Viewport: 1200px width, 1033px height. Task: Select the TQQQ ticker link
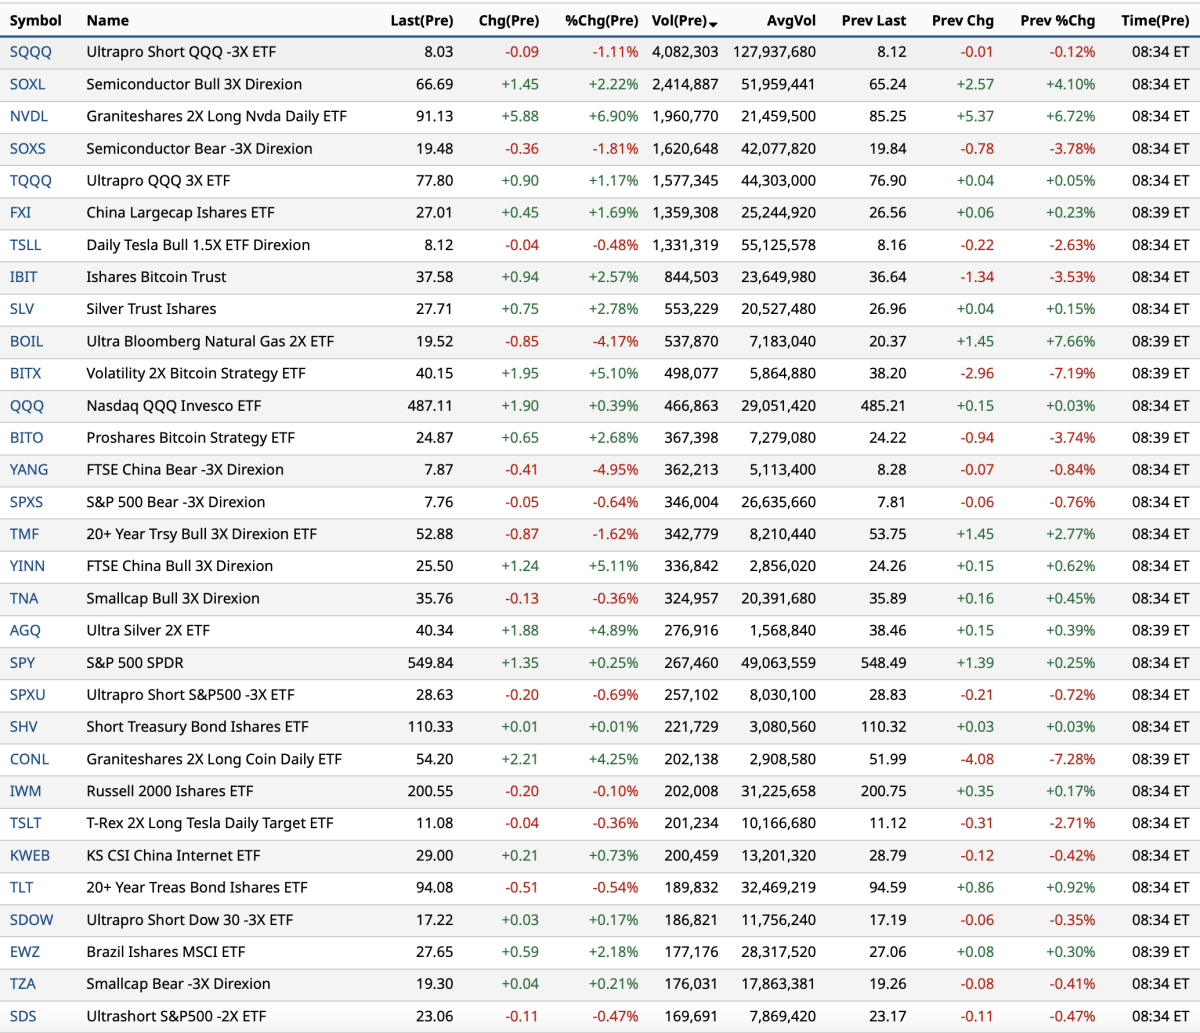click(30, 181)
